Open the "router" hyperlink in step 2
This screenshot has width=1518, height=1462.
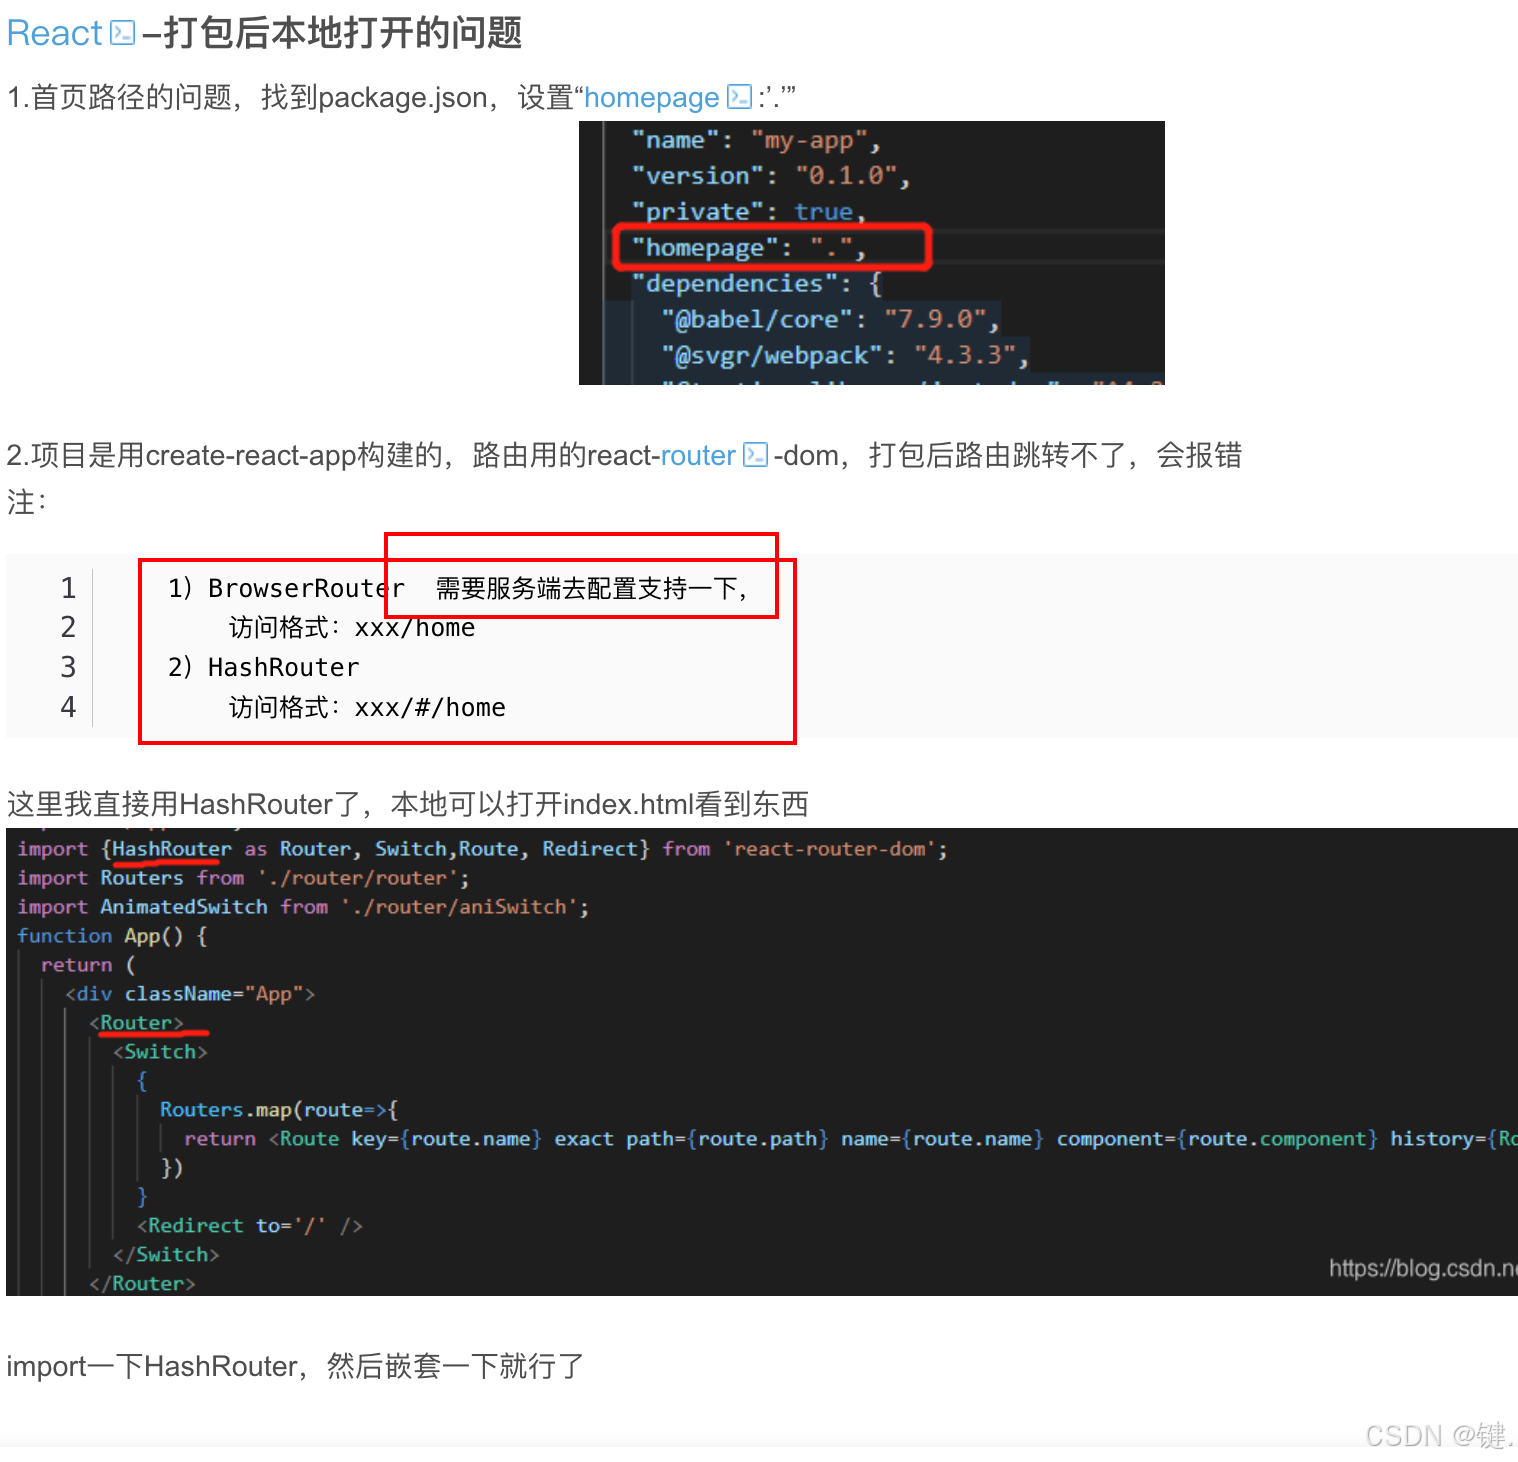click(x=698, y=456)
